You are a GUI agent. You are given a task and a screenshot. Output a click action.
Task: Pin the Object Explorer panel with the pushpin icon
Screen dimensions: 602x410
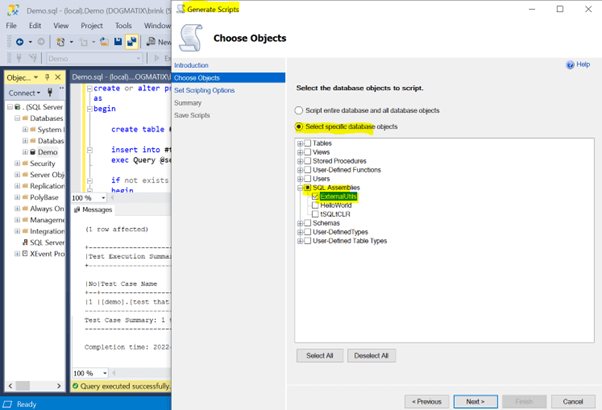47,77
